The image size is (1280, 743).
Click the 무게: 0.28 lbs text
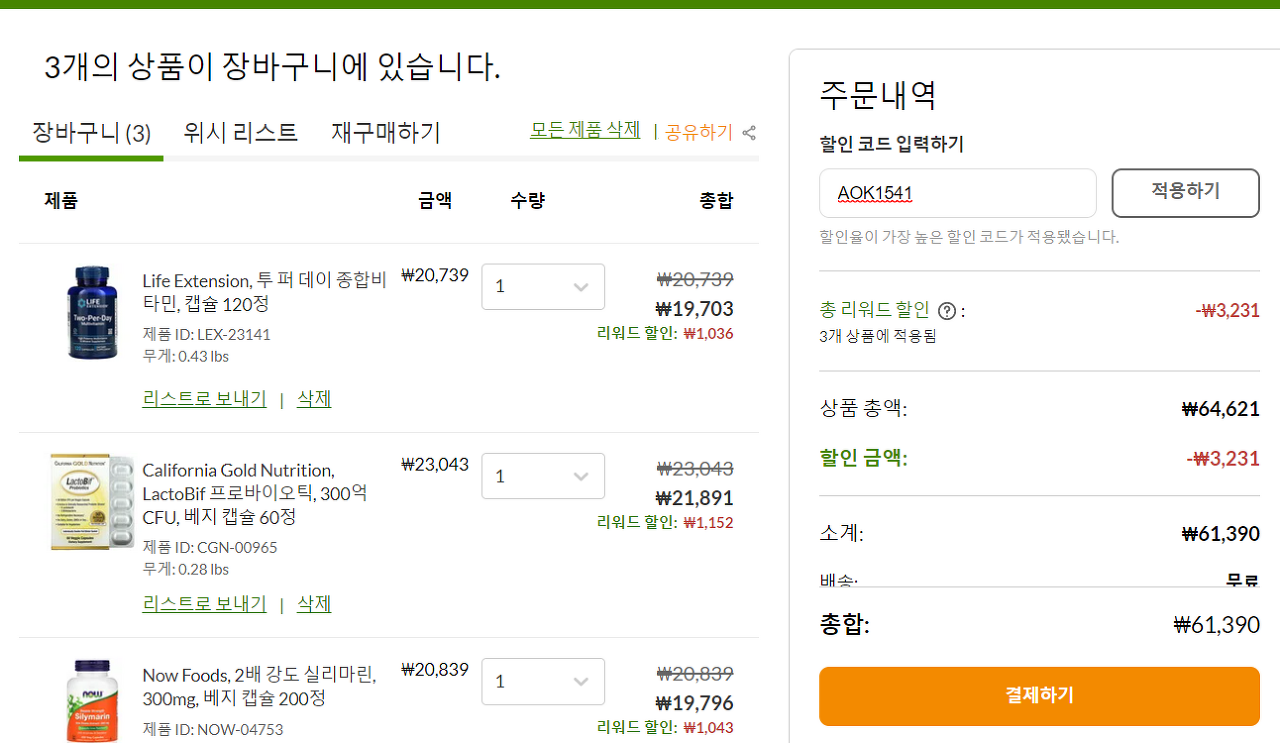[186, 569]
